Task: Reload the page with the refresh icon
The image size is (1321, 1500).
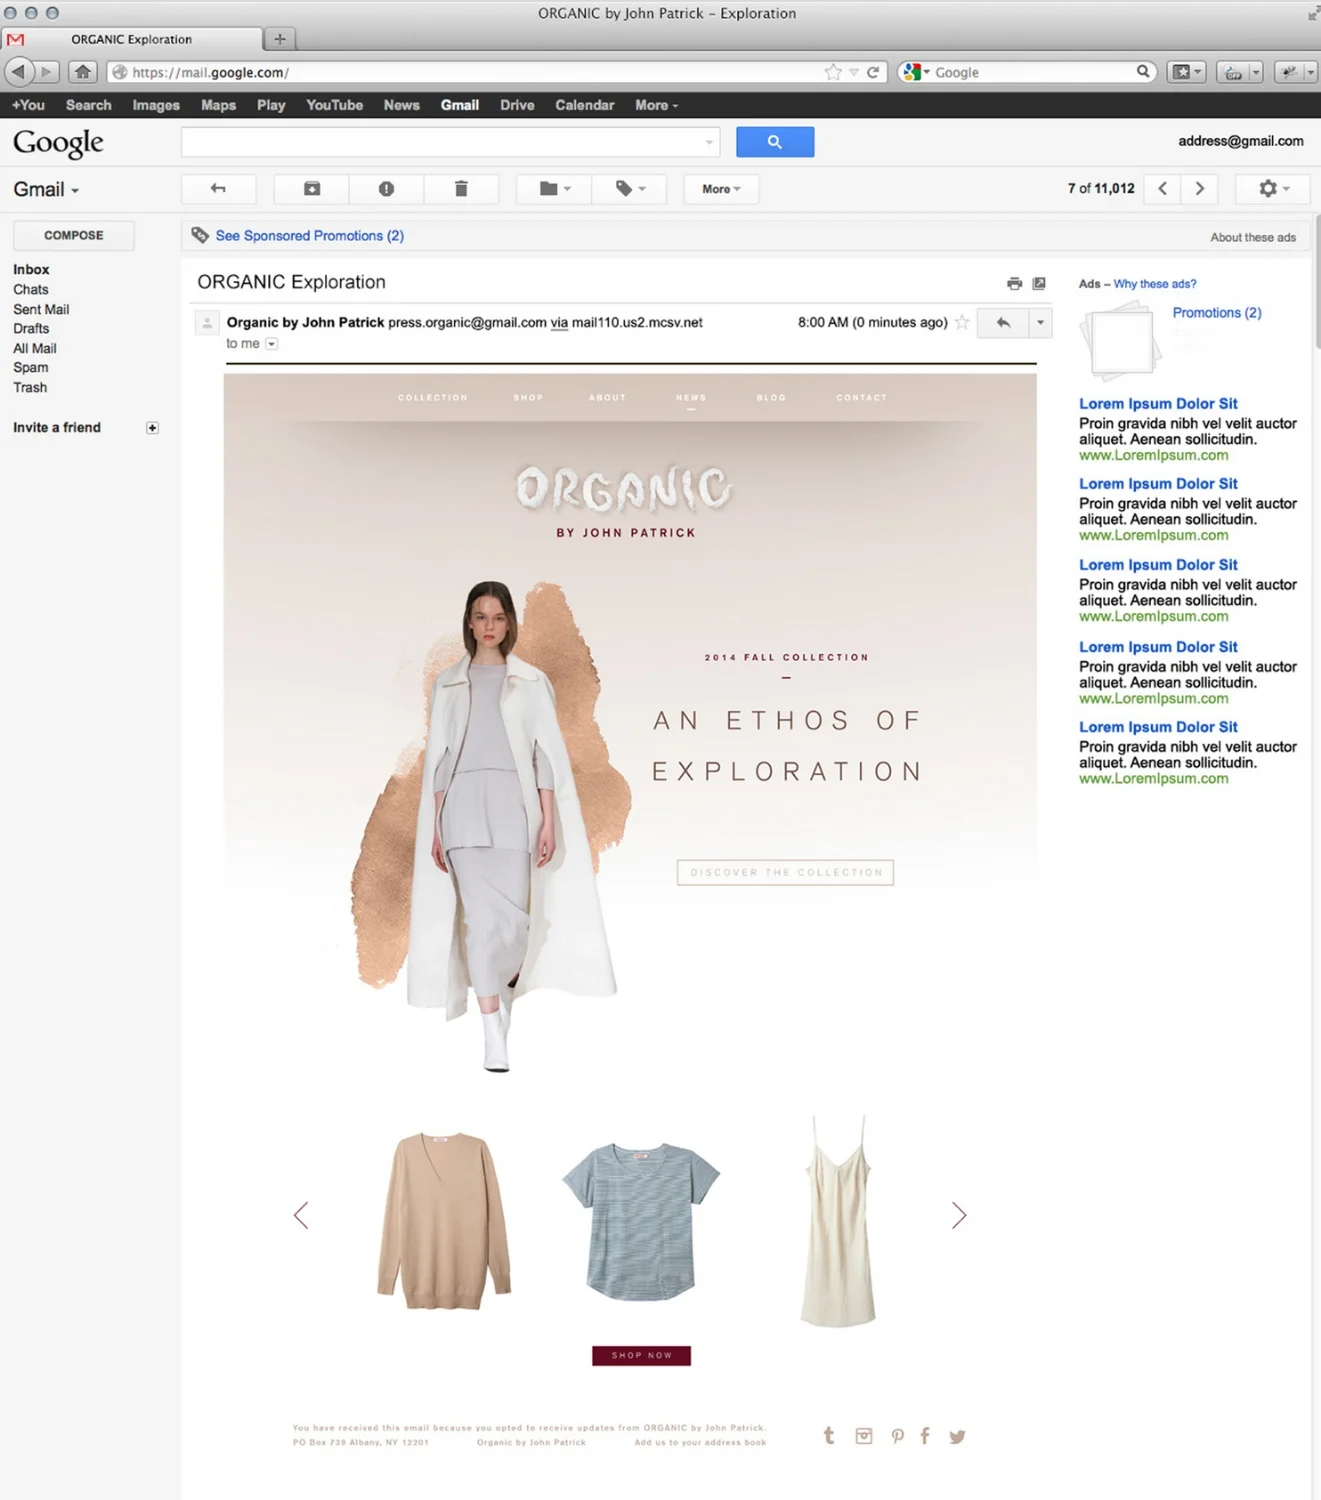Action: [x=873, y=72]
